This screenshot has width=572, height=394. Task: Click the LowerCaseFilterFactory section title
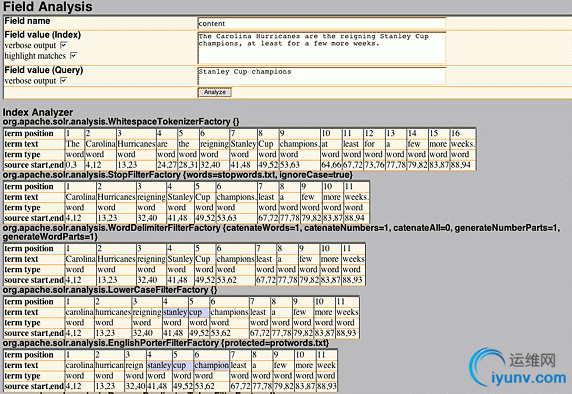(110, 290)
